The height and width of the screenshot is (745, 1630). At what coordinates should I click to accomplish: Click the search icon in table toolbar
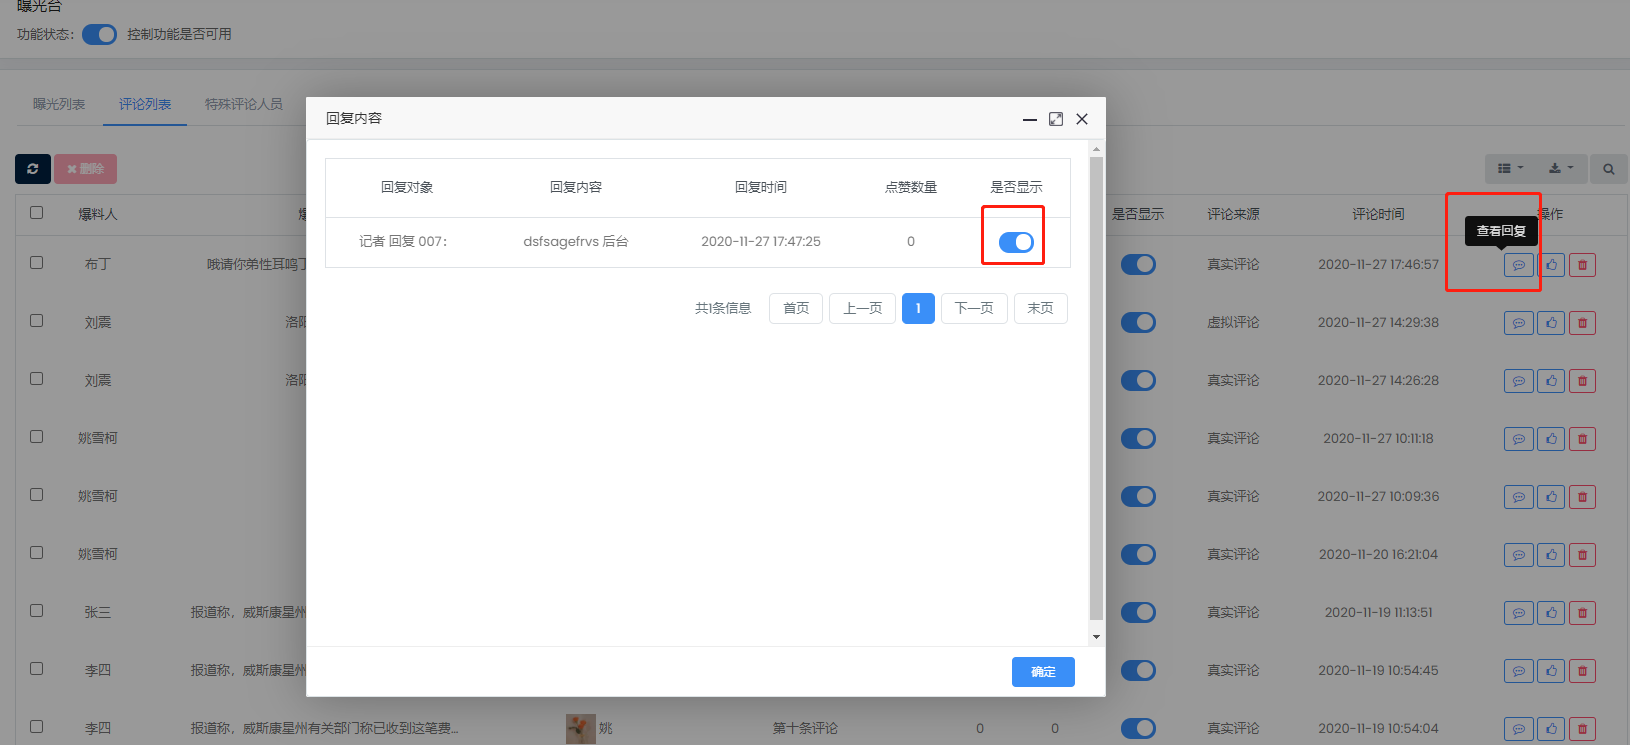(x=1608, y=169)
